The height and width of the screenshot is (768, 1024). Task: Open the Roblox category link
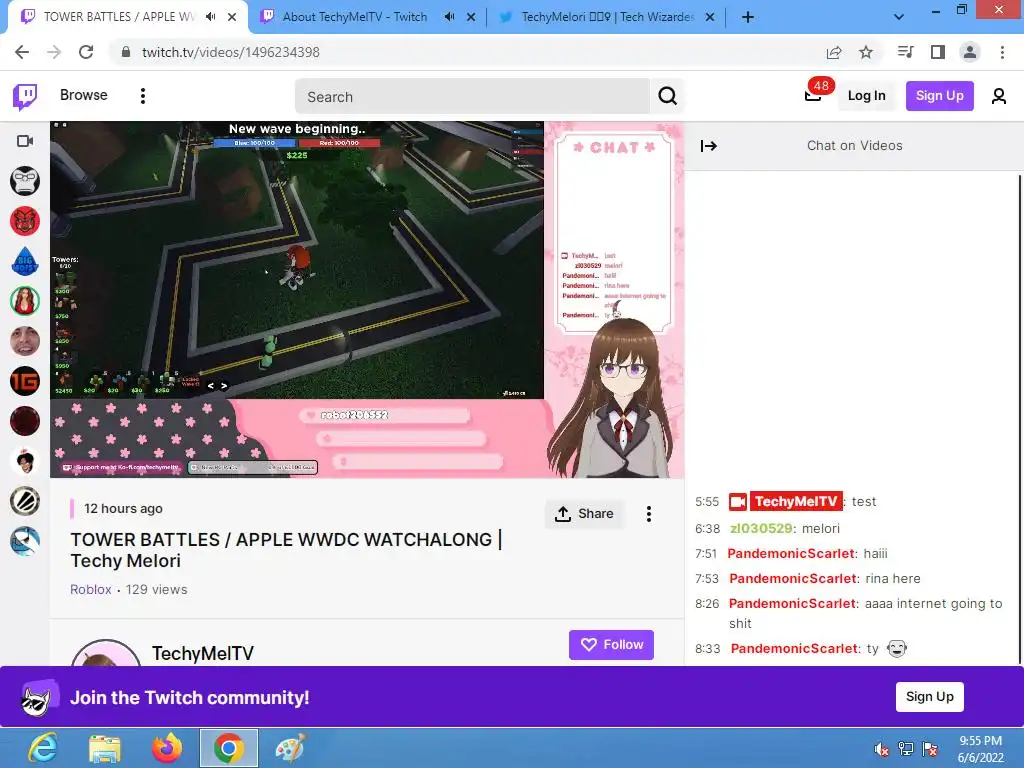point(91,589)
